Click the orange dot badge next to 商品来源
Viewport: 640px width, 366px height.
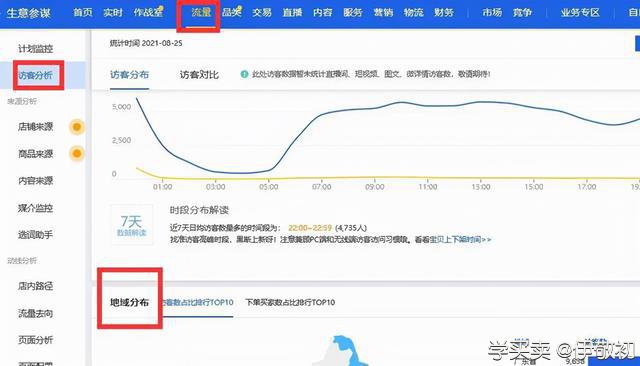click(x=77, y=154)
